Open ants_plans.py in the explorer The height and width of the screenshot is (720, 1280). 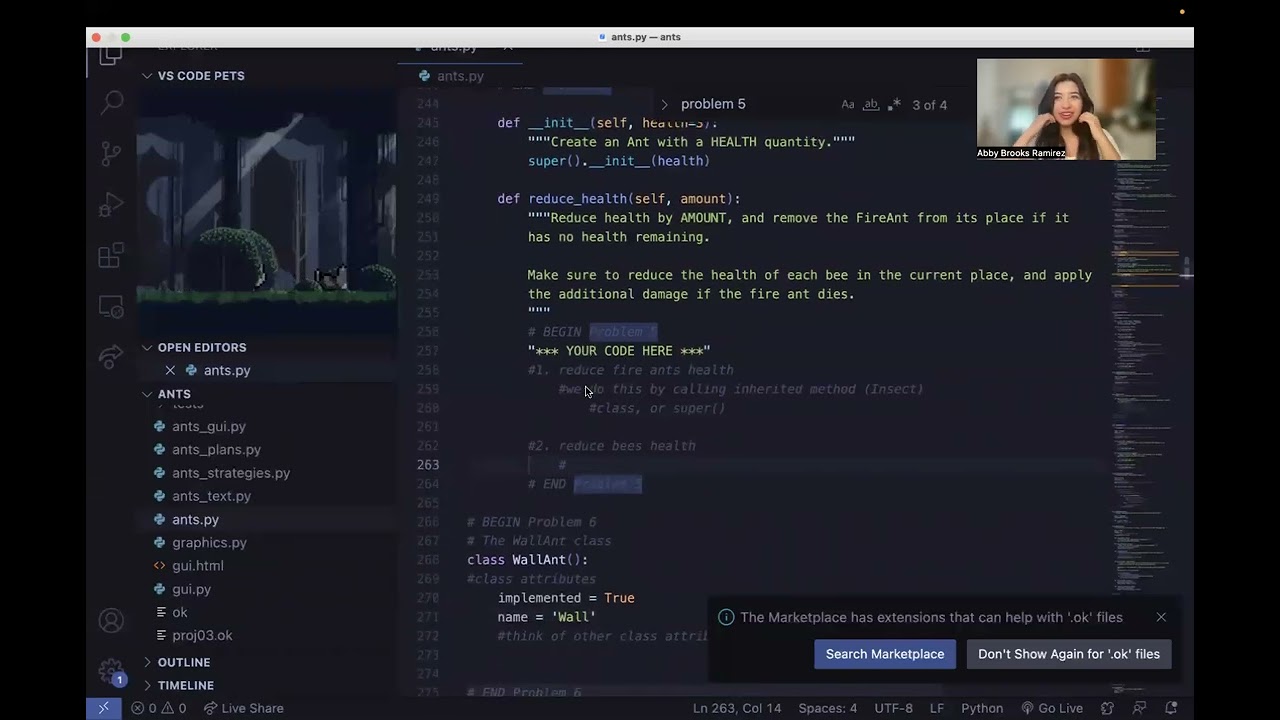click(x=216, y=450)
